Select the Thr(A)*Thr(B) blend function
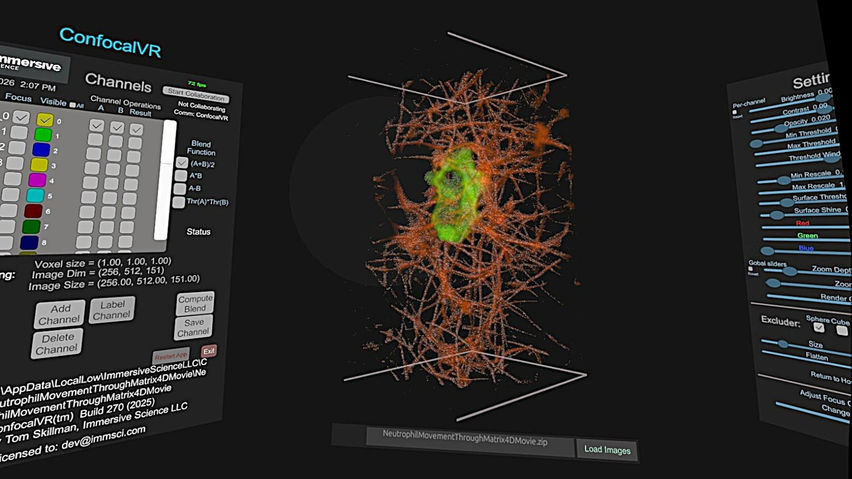Viewport: 852px width, 479px height. point(178,202)
